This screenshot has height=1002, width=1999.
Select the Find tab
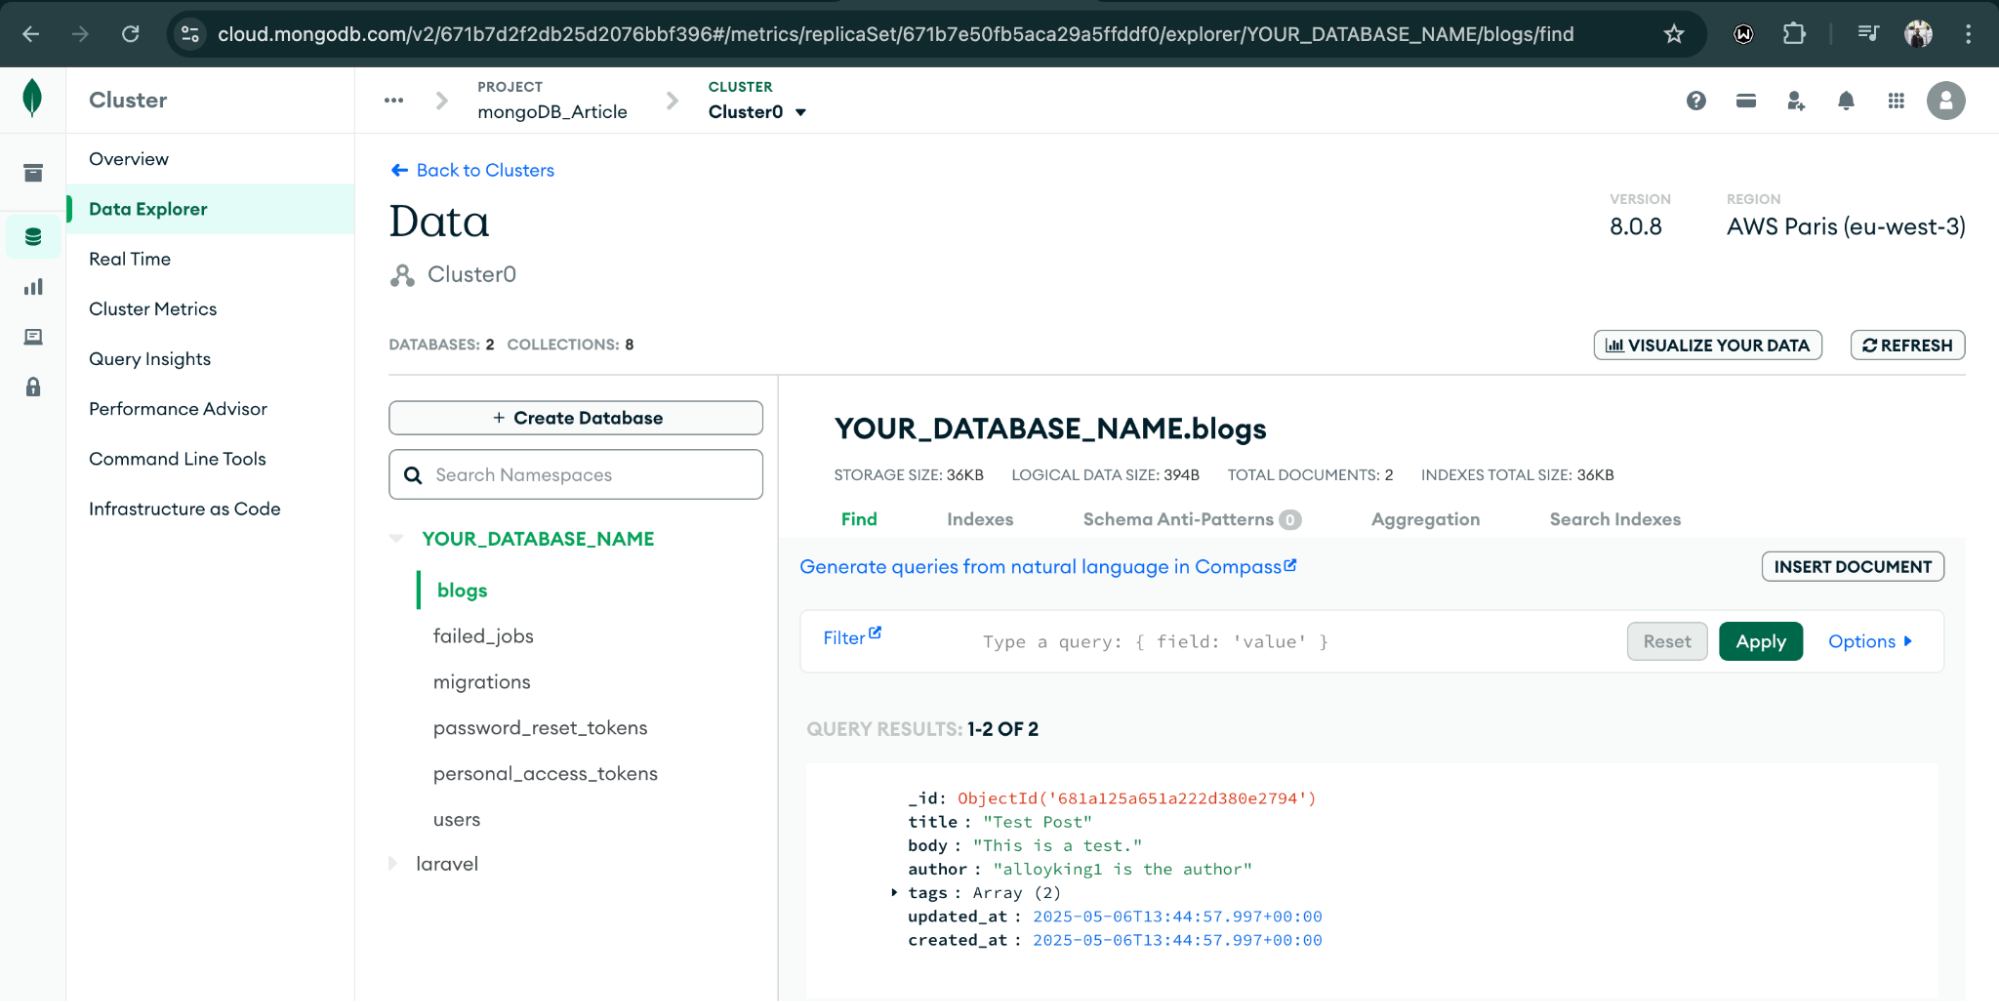(x=859, y=519)
